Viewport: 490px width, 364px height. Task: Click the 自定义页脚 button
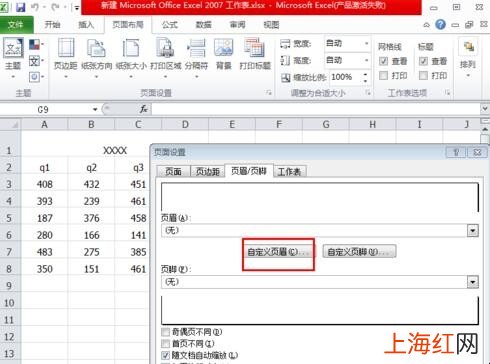[359, 252]
